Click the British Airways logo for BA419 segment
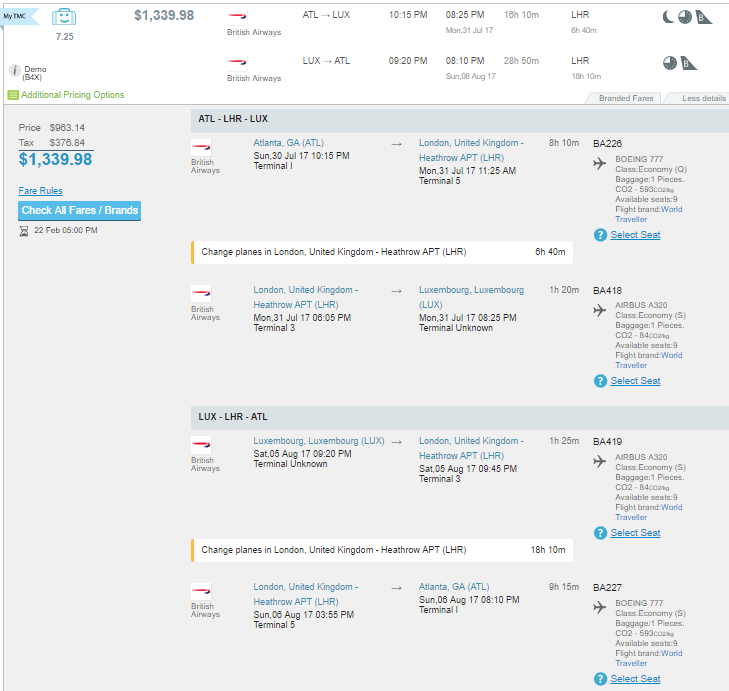 (201, 445)
